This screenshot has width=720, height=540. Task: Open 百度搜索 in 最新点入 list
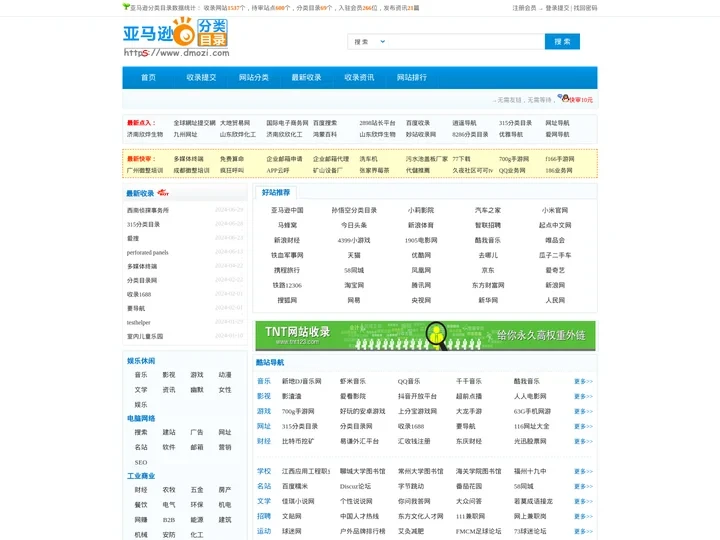pyautogui.click(x=325, y=123)
